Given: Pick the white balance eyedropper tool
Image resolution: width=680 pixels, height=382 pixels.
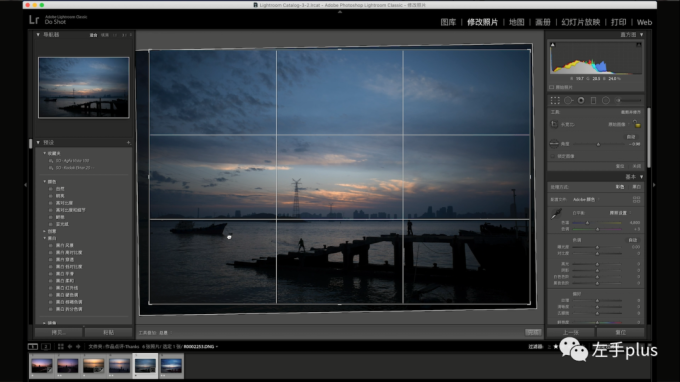Looking at the screenshot, I should 556,214.
